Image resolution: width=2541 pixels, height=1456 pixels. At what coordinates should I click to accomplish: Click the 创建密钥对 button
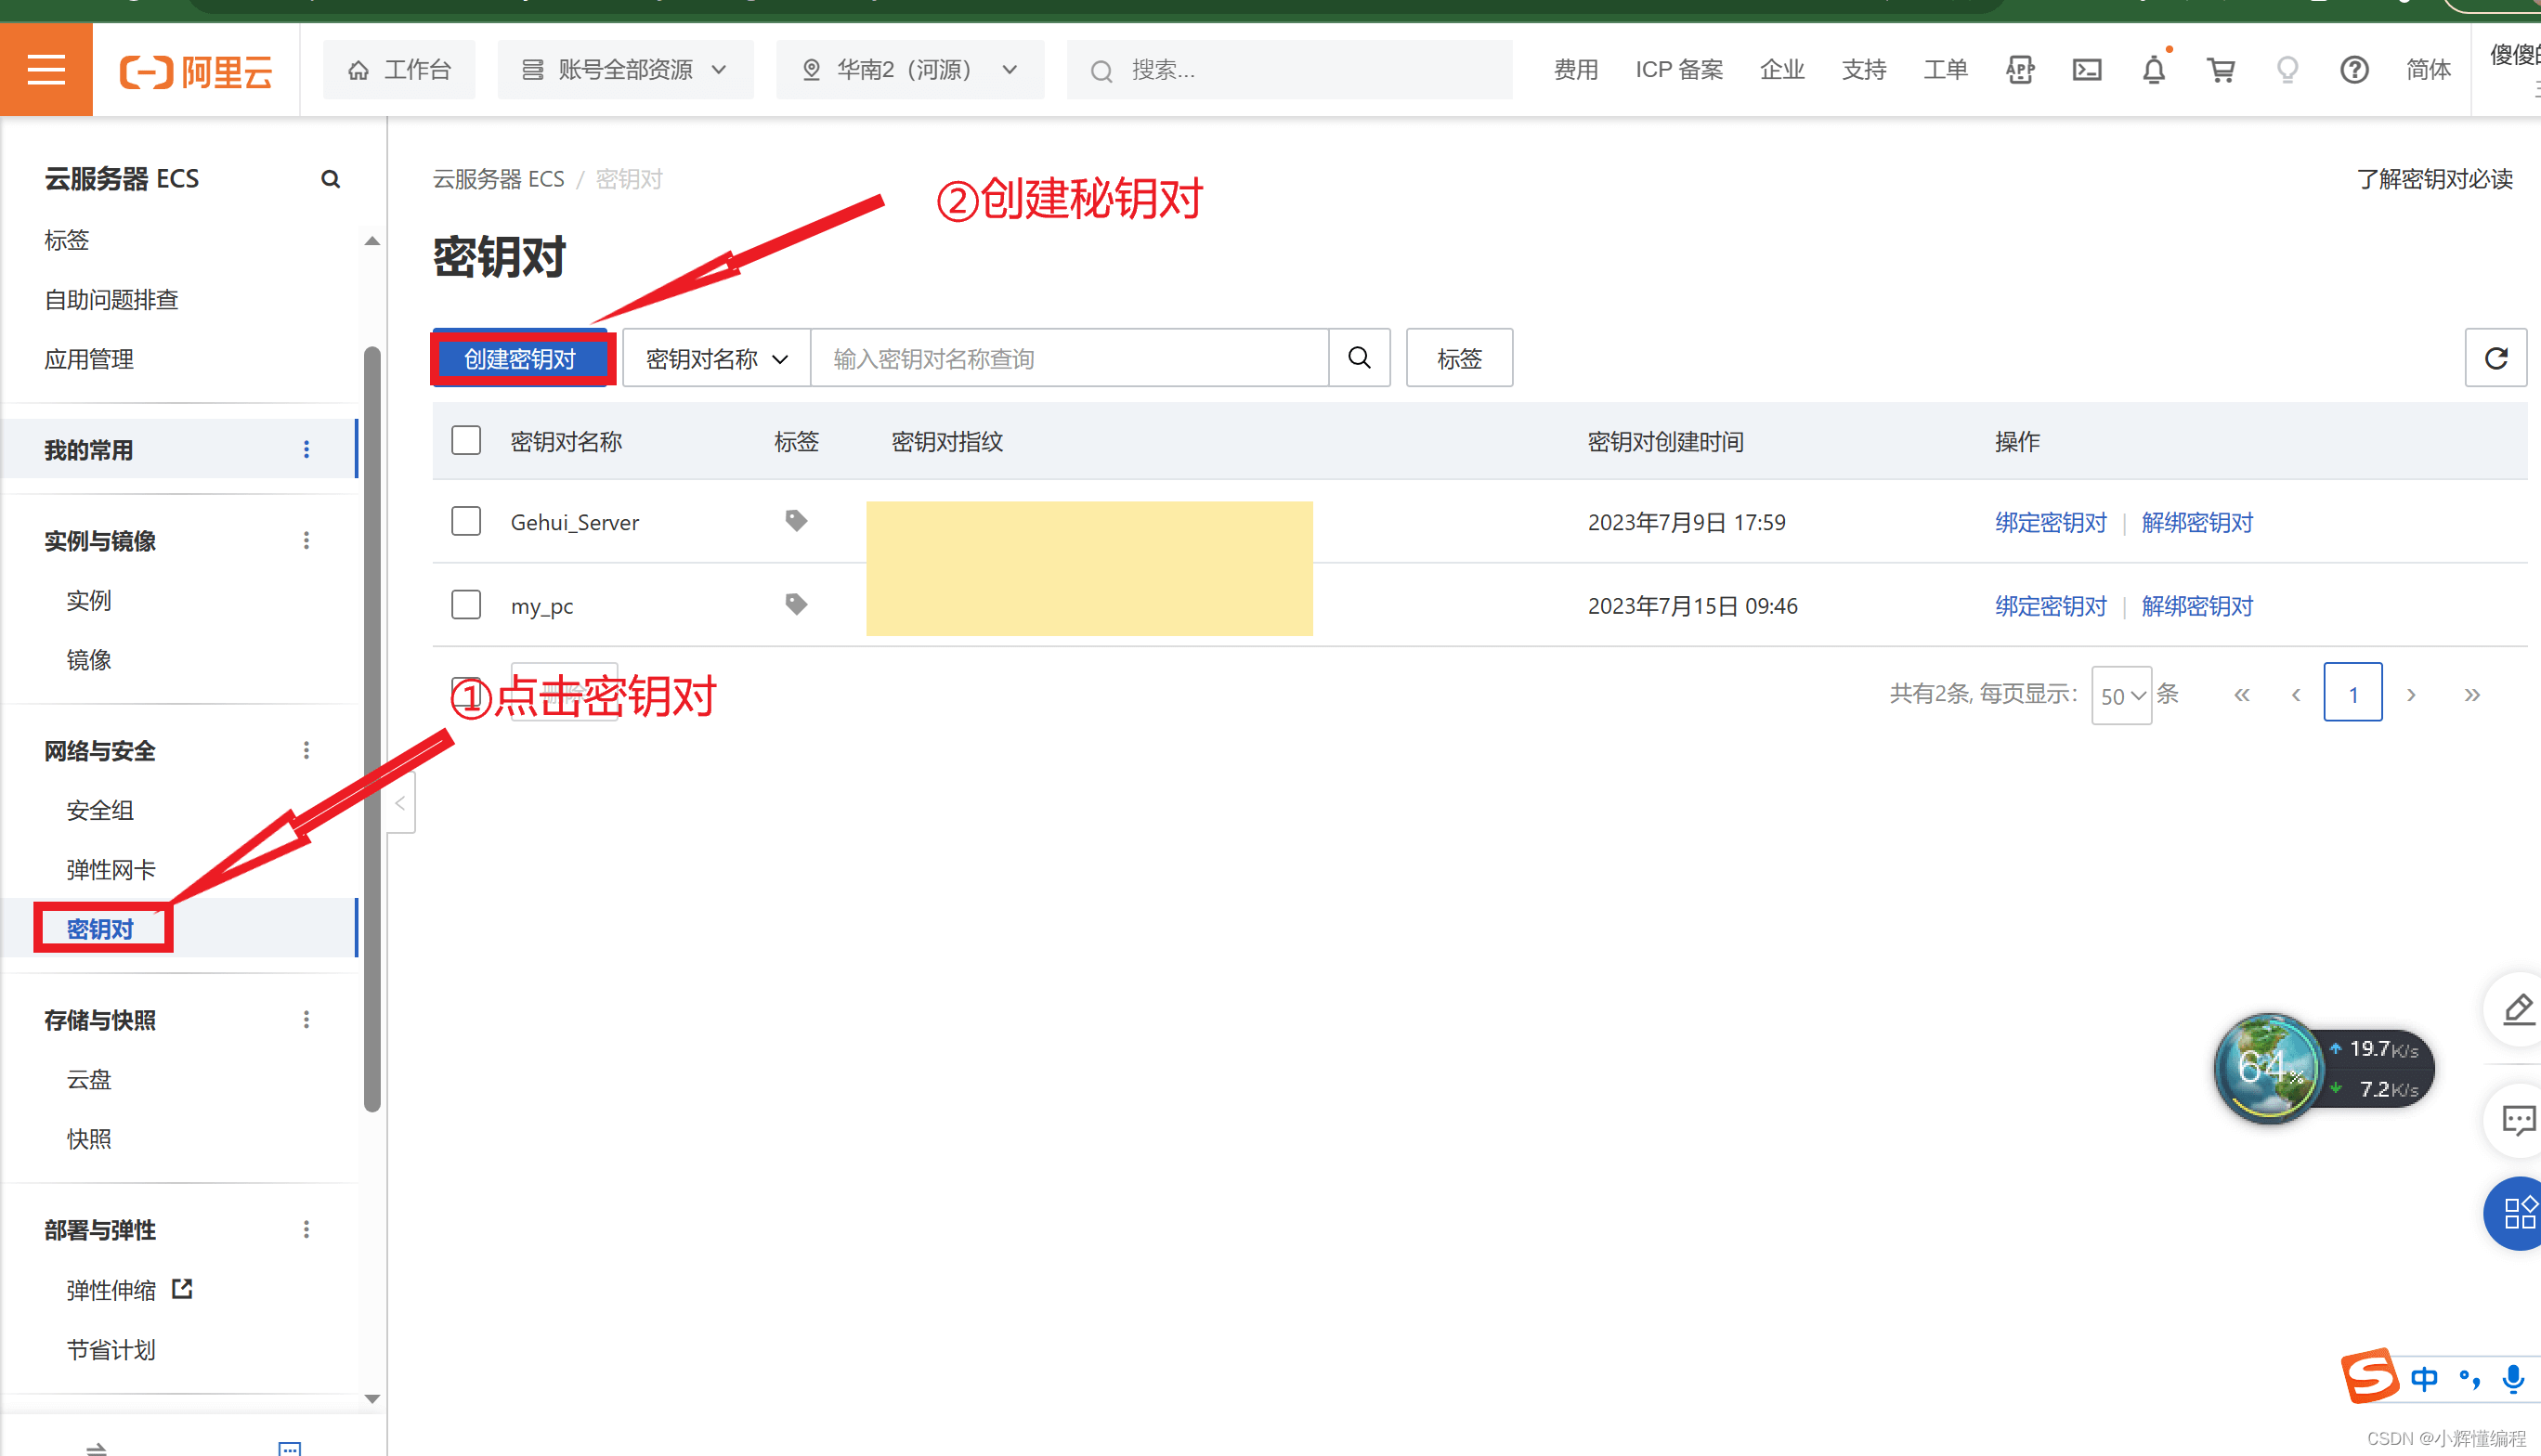point(520,359)
